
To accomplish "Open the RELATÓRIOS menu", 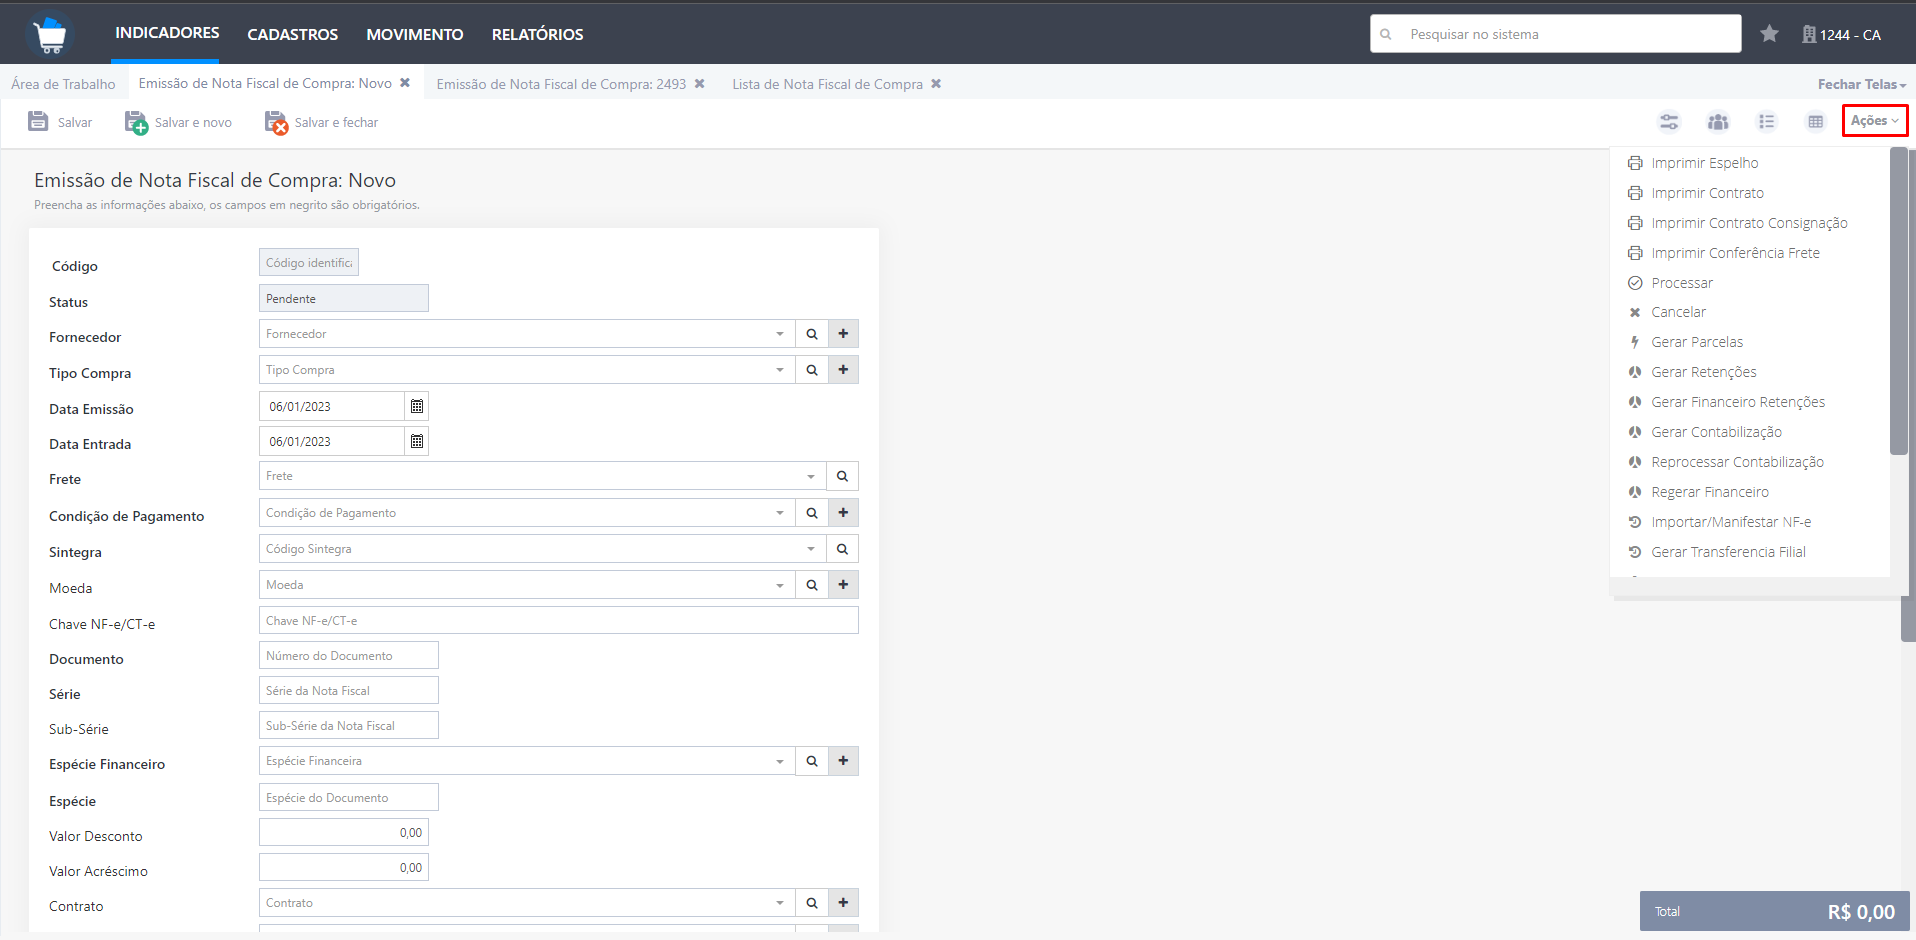I will 538,34.
